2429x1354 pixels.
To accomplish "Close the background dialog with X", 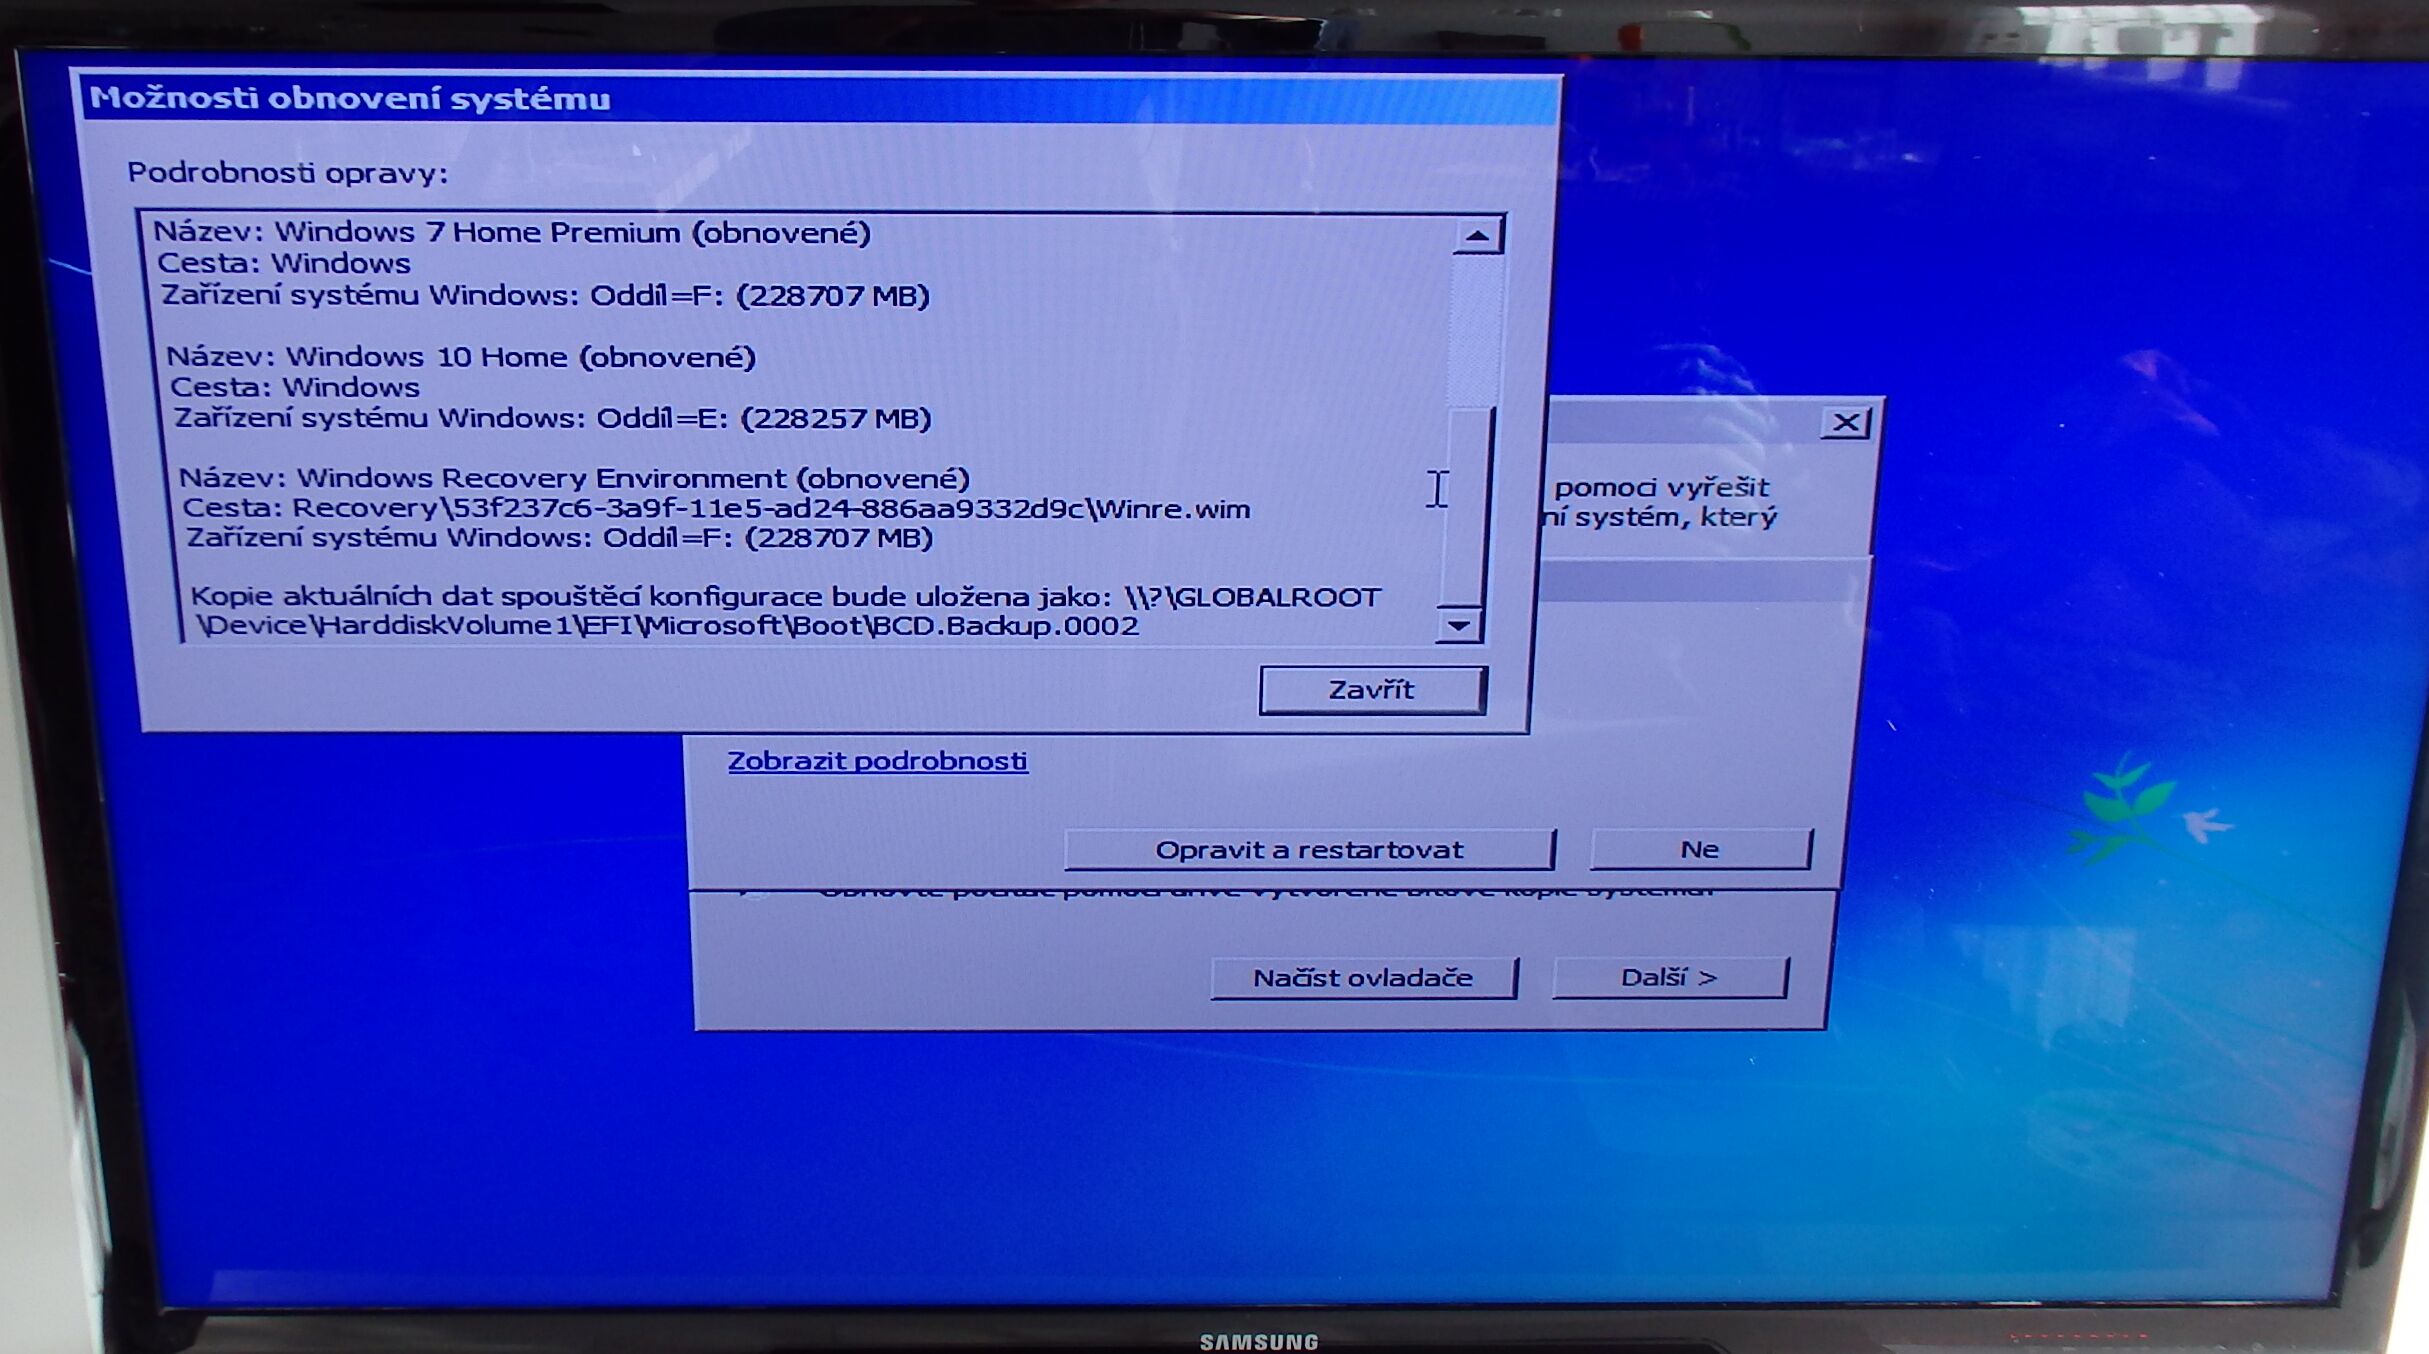I will [1845, 423].
